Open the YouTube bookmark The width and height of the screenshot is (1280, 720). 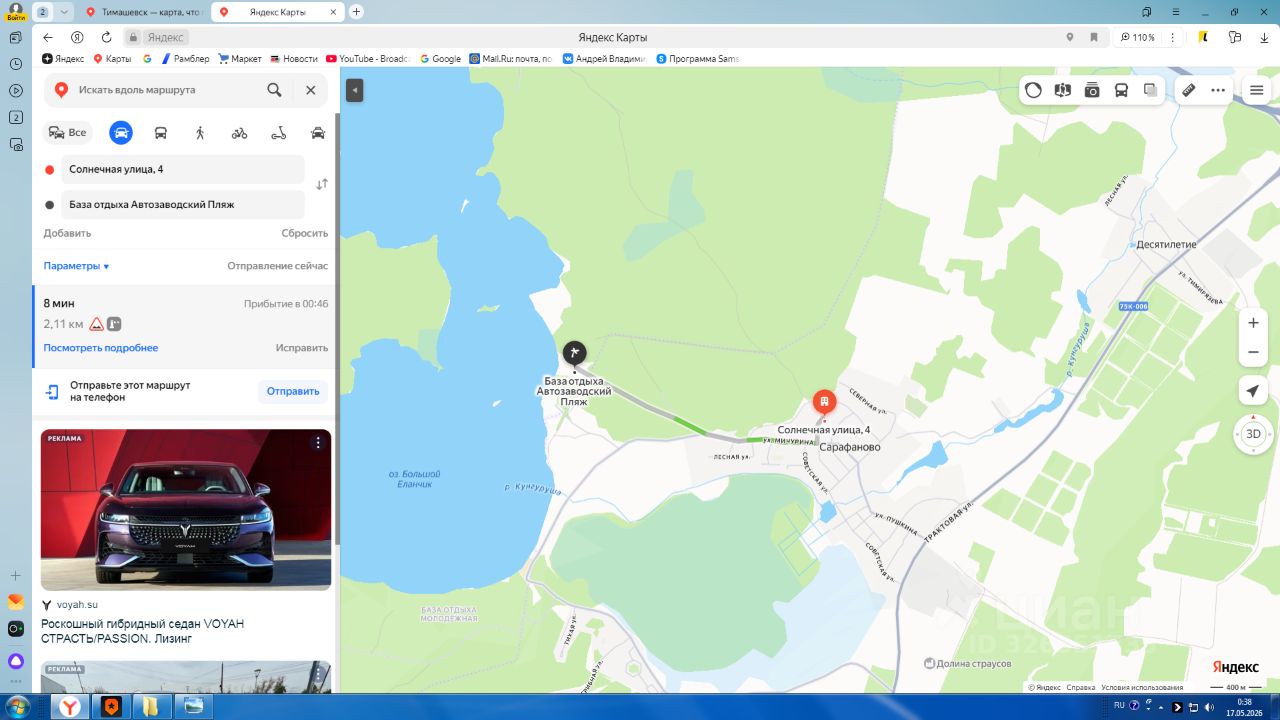point(368,59)
